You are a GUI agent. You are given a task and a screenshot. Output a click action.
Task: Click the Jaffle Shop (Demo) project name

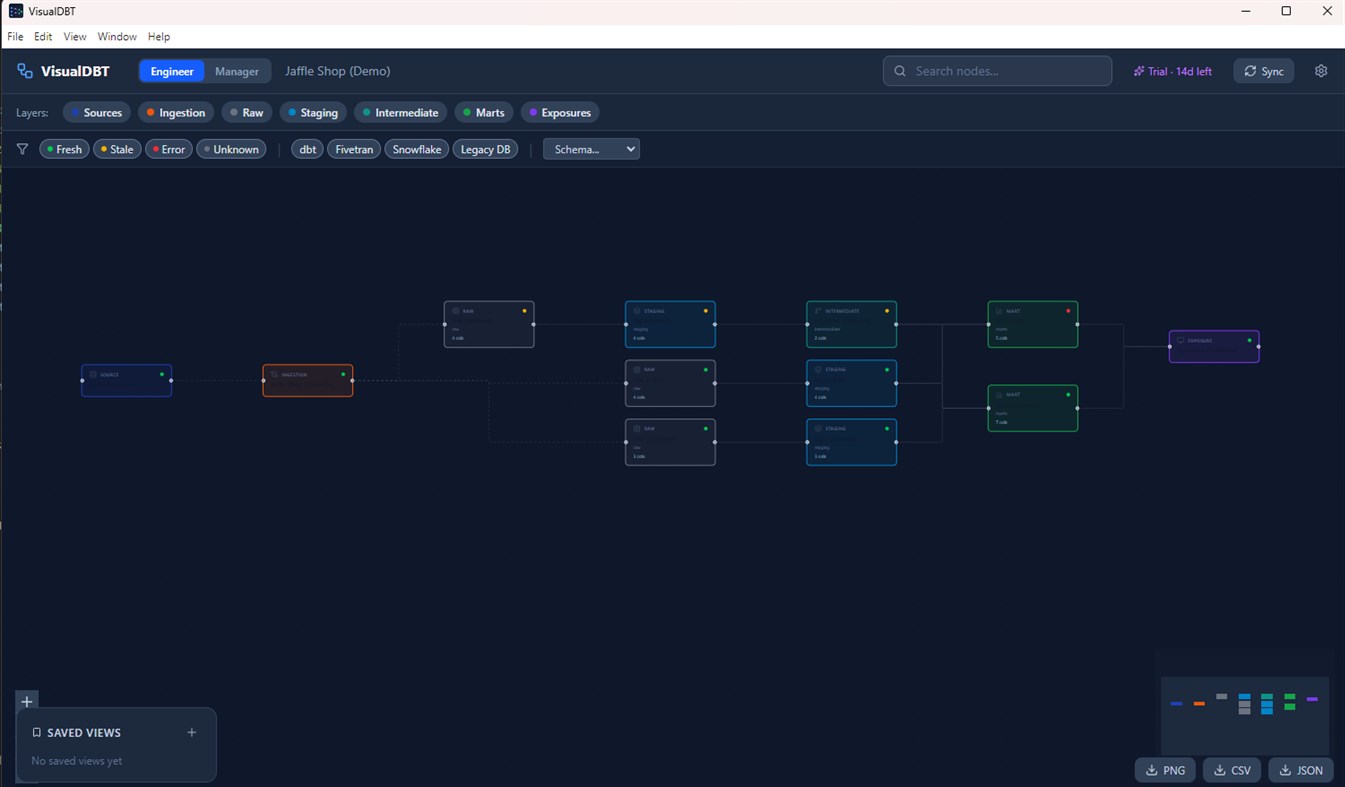click(338, 71)
